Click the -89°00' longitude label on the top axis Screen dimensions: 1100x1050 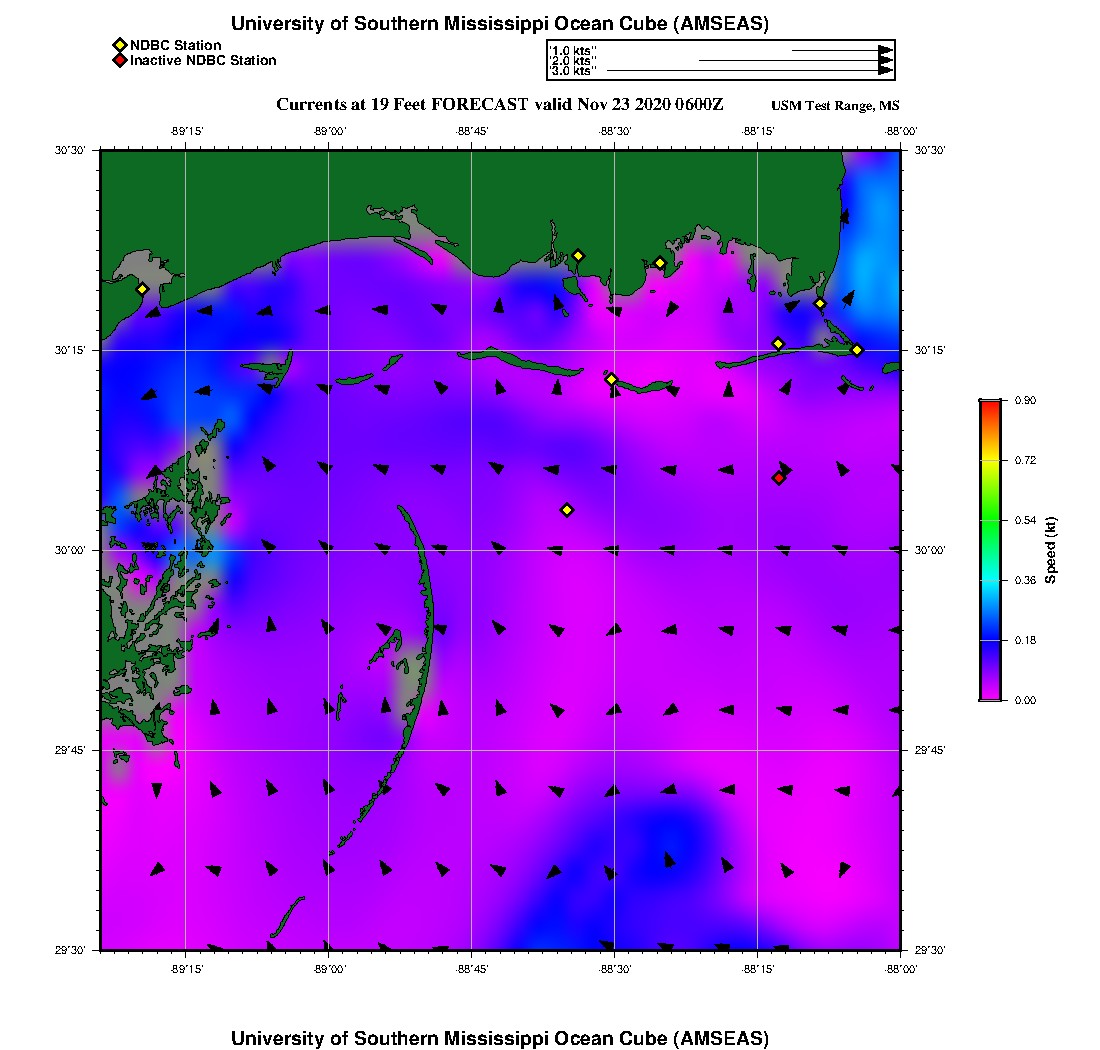329,131
